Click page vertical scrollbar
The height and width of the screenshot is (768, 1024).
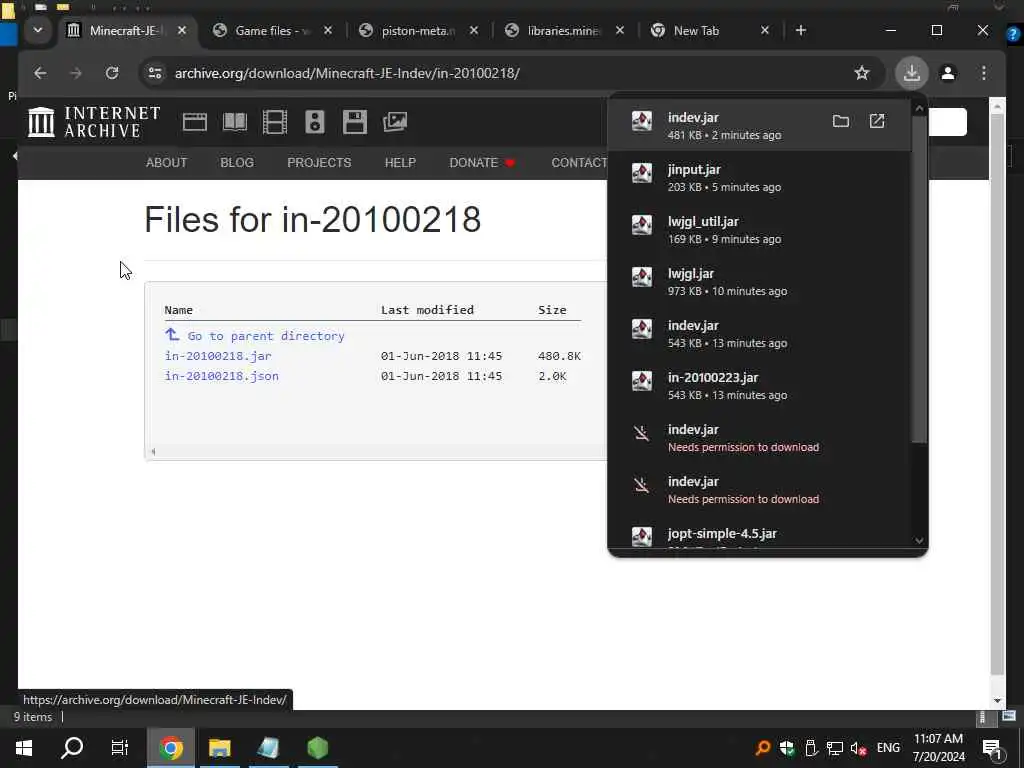(x=997, y=394)
